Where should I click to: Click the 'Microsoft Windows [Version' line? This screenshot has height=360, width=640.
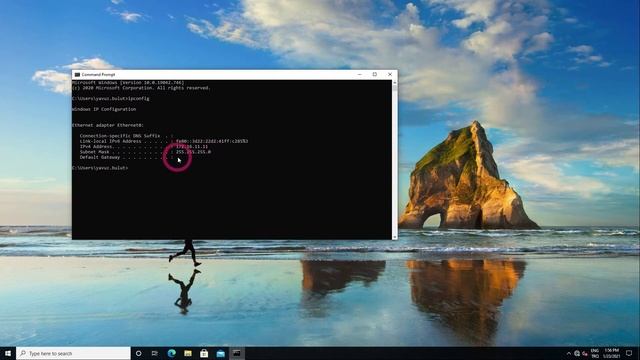click(x=128, y=83)
